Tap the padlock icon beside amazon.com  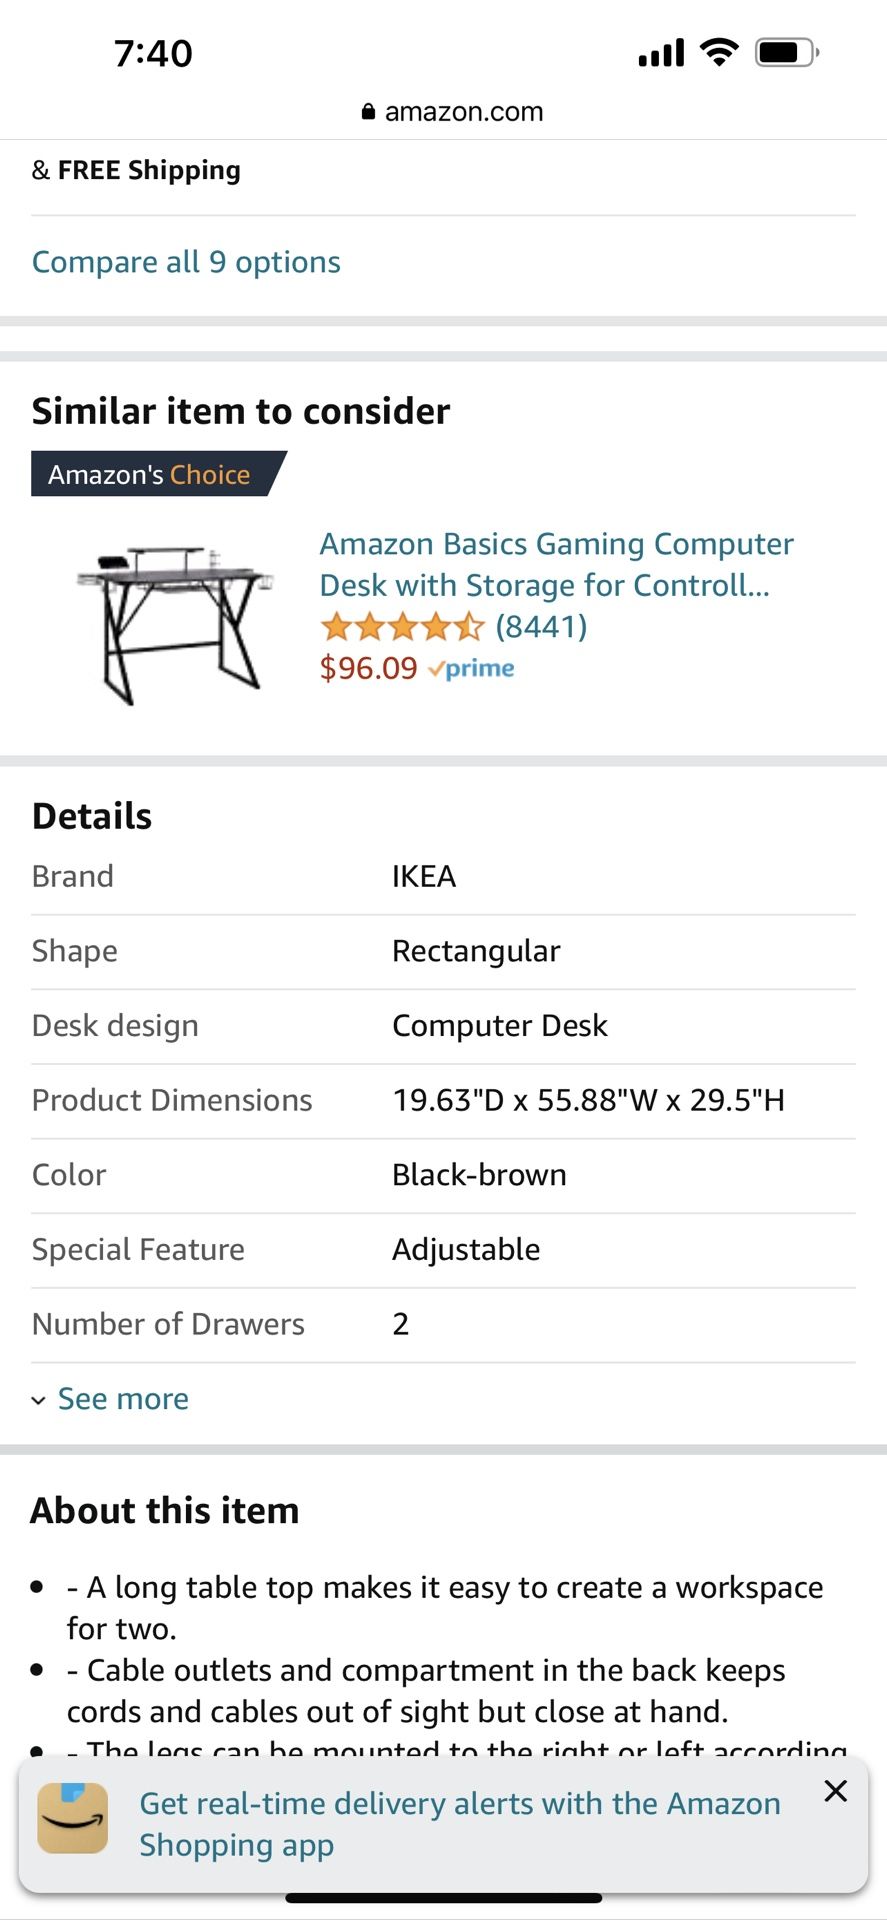(x=368, y=112)
